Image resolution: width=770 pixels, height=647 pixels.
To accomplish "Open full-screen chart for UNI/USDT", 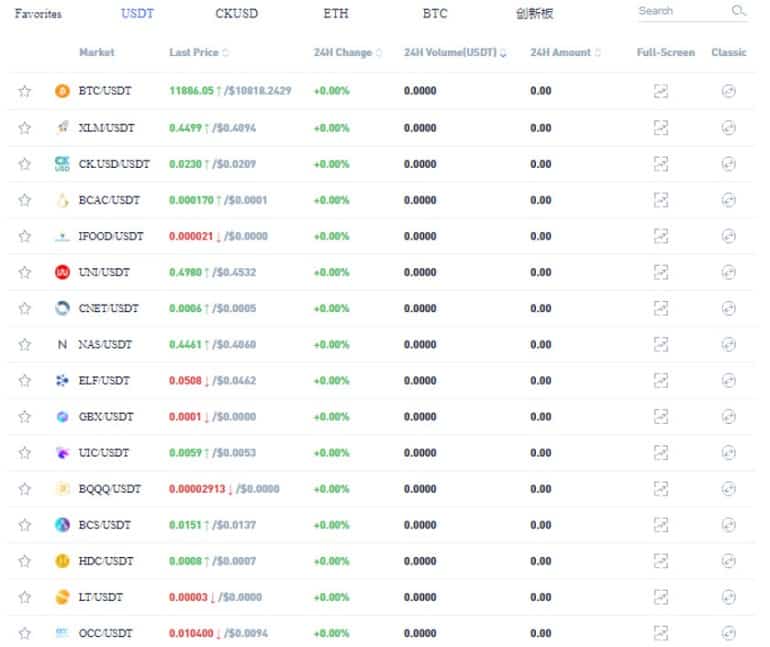I will [661, 272].
